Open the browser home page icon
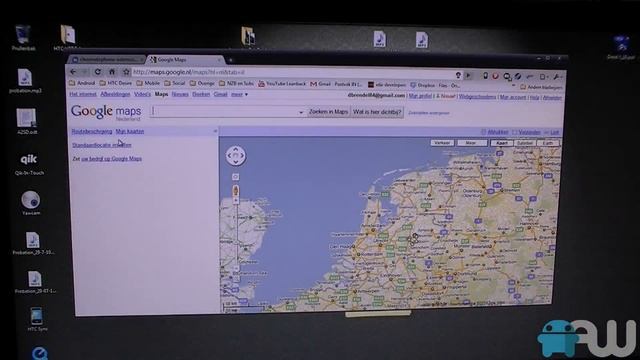Screen dimensions: 640x360 pyautogui.click(x=111, y=72)
